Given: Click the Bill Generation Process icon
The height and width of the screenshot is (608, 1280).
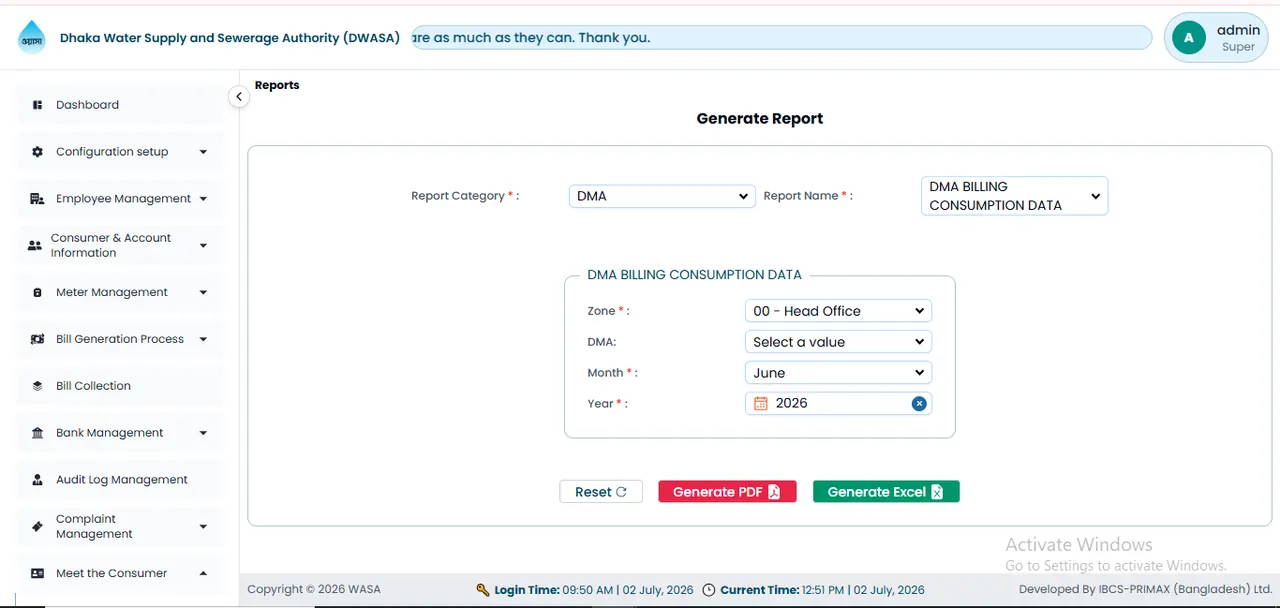Looking at the screenshot, I should tap(37, 339).
